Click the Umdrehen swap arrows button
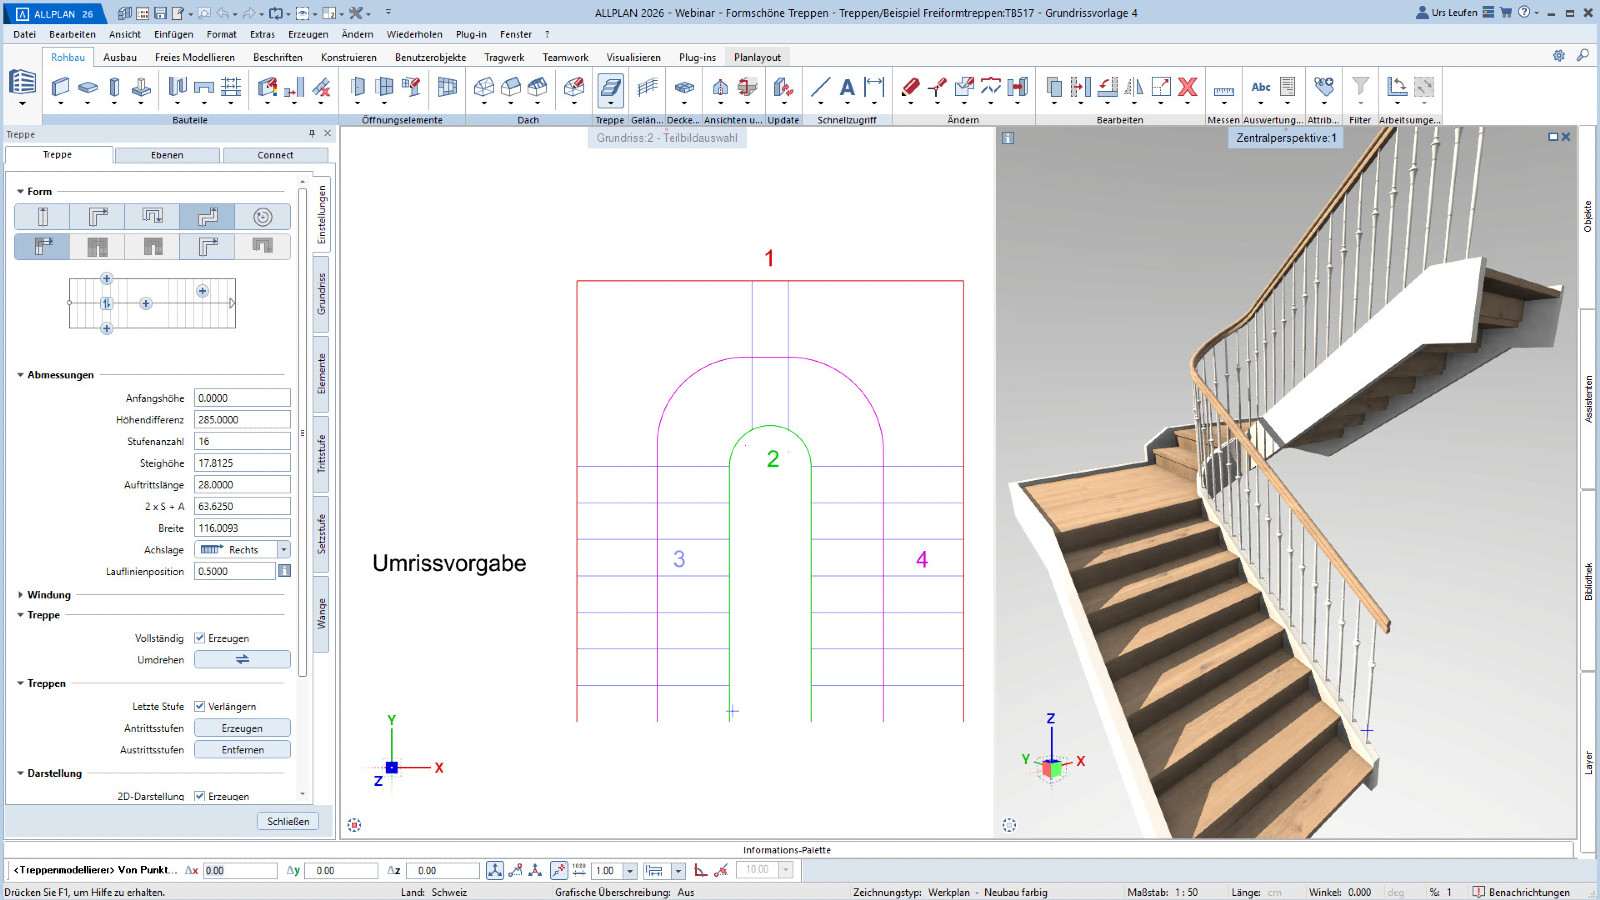Image resolution: width=1600 pixels, height=900 pixels. [242, 660]
